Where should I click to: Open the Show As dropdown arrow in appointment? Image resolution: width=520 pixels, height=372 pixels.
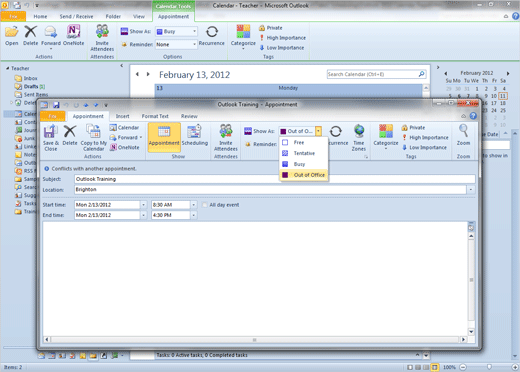(x=318, y=131)
